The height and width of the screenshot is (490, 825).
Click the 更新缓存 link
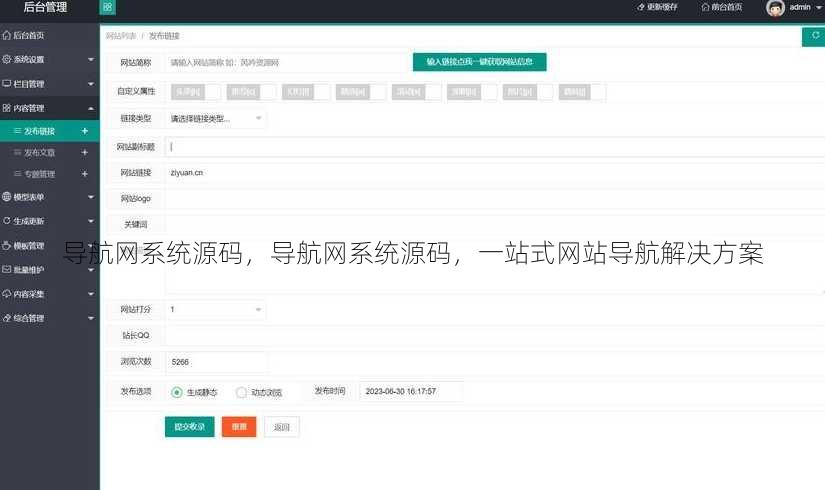pyautogui.click(x=657, y=7)
